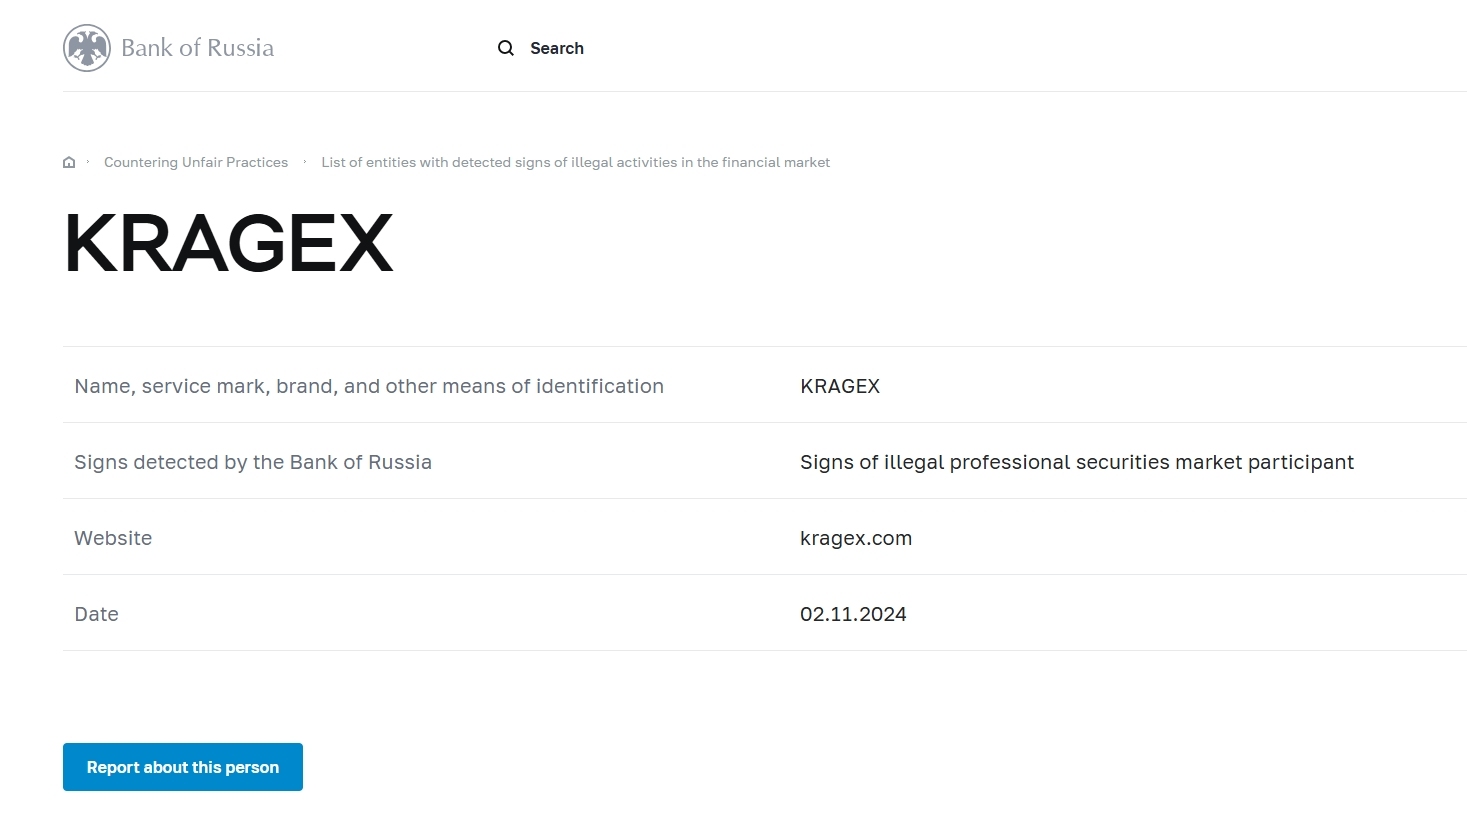Open Search from the header label
The width and height of the screenshot is (1467, 831).
click(557, 48)
